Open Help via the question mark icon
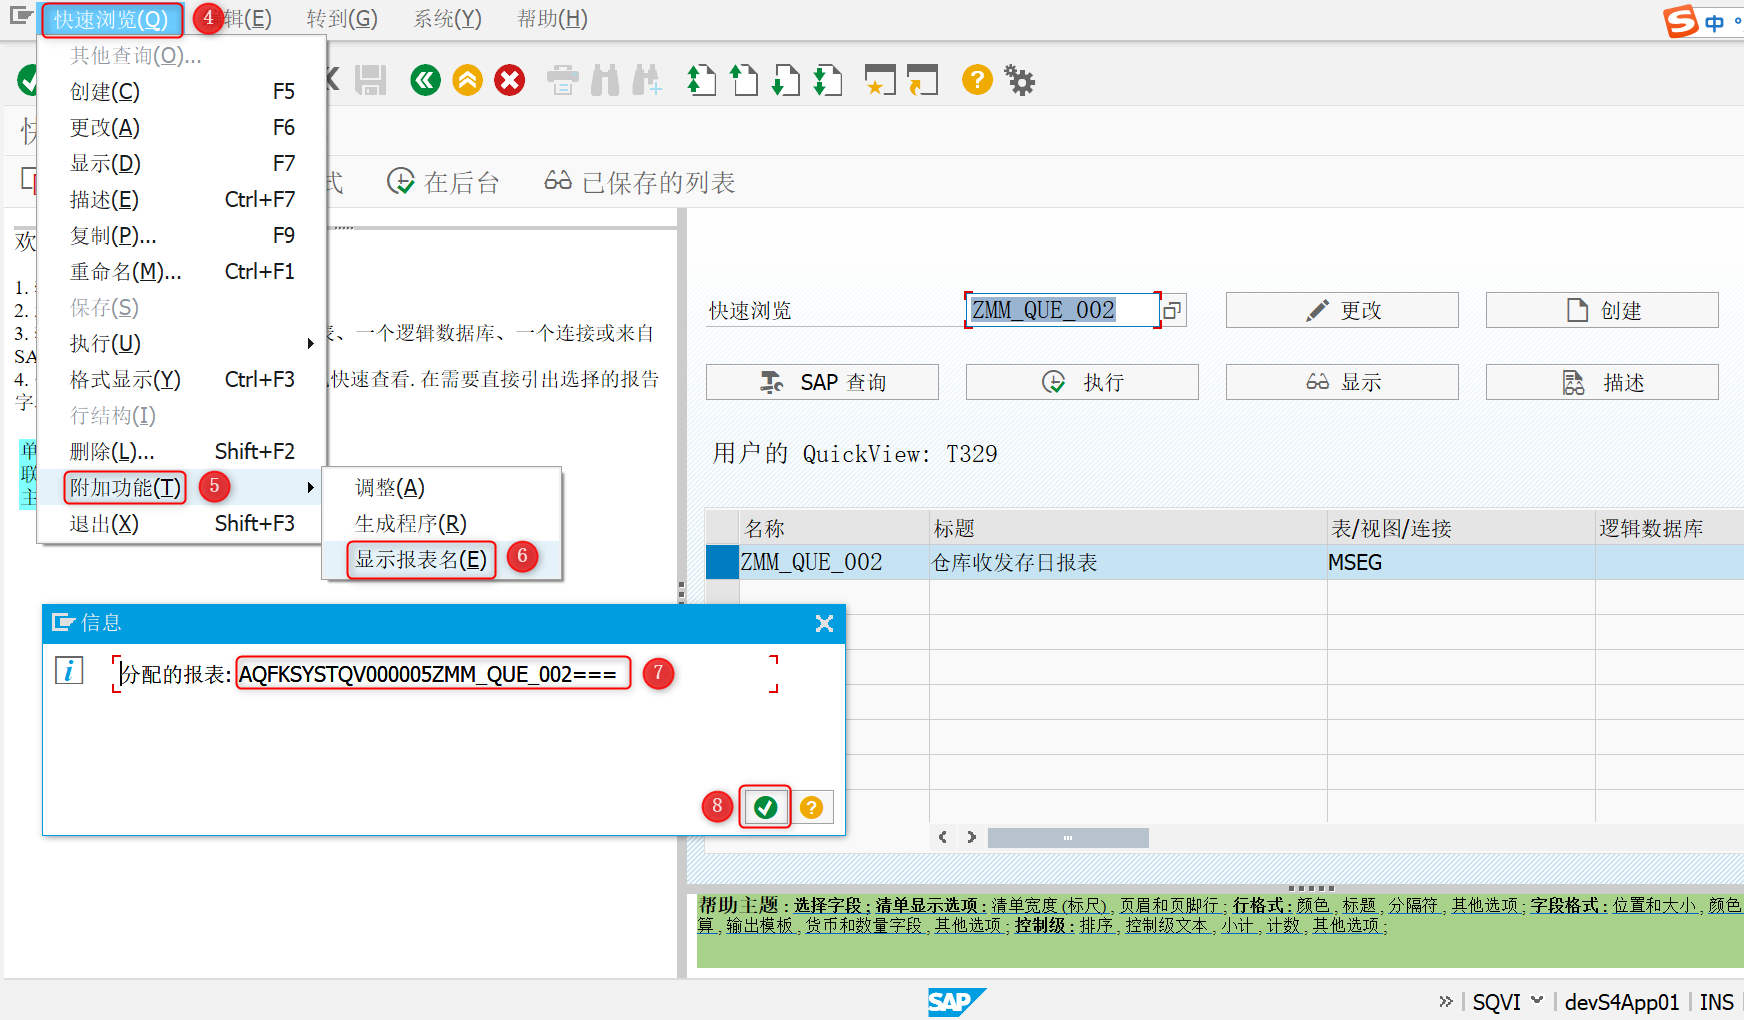The image size is (1744, 1020). coord(976,80)
